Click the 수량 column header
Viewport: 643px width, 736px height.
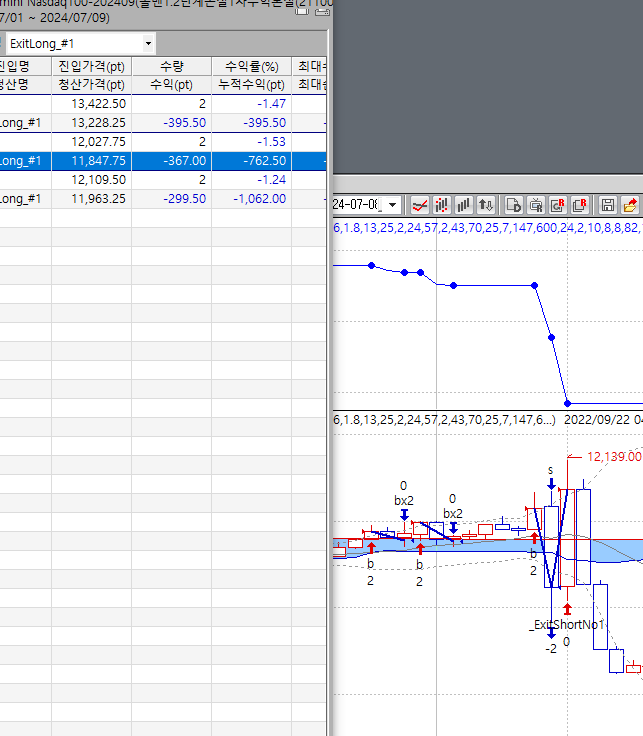tap(172, 66)
